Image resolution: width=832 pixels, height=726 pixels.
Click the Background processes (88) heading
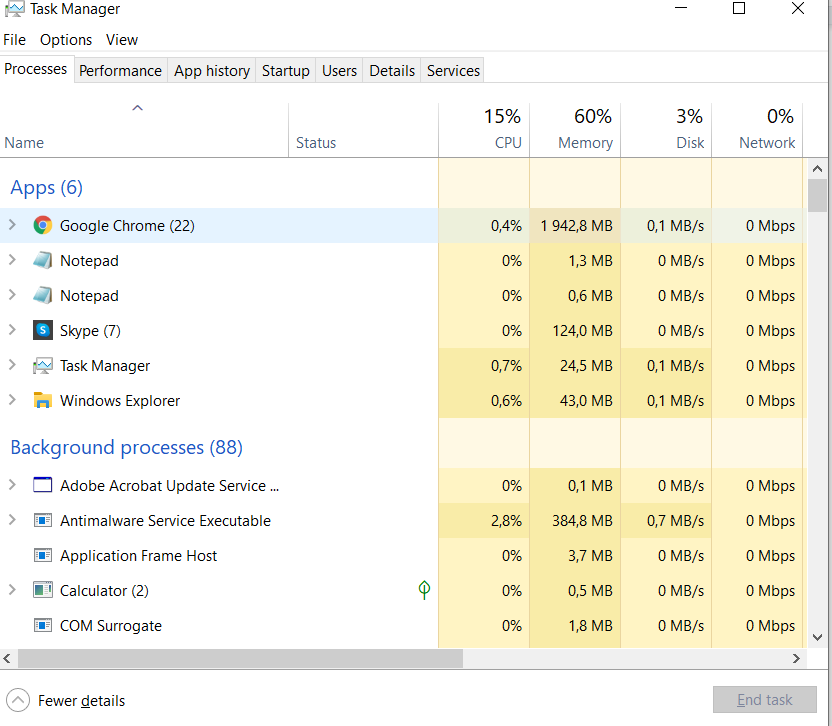127,447
